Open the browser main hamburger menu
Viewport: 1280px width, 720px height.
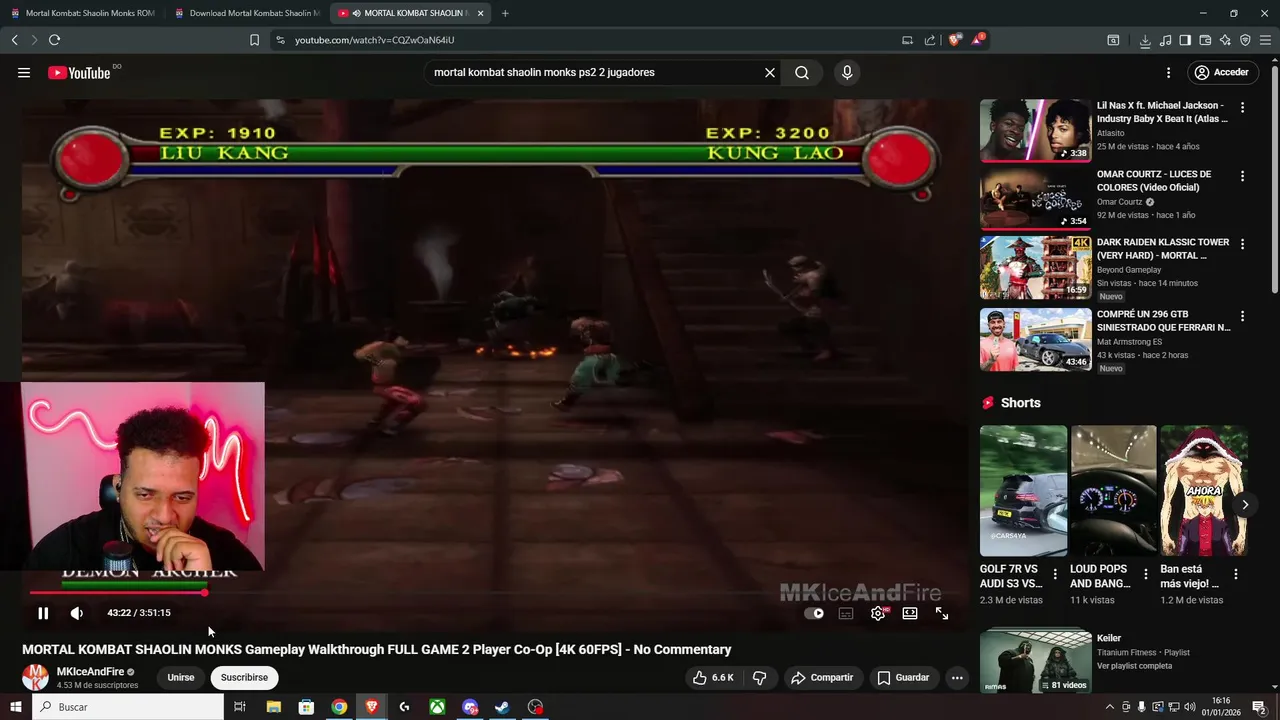(x=1265, y=40)
